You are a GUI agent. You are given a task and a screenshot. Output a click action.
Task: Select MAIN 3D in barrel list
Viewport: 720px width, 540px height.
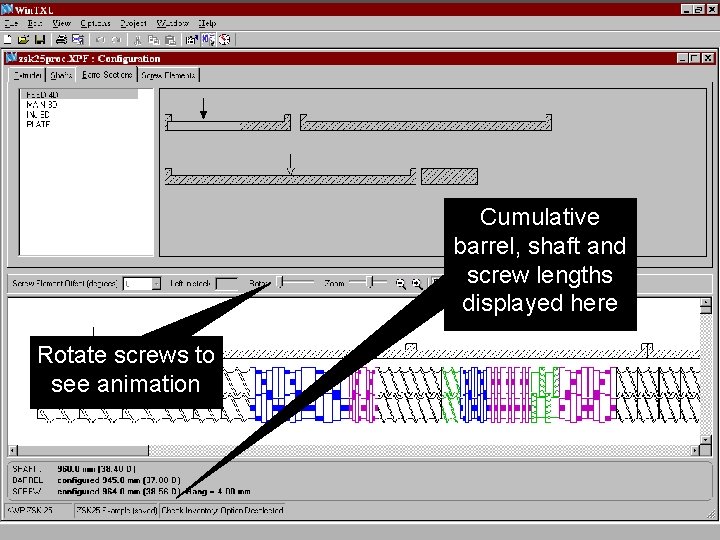(41, 105)
